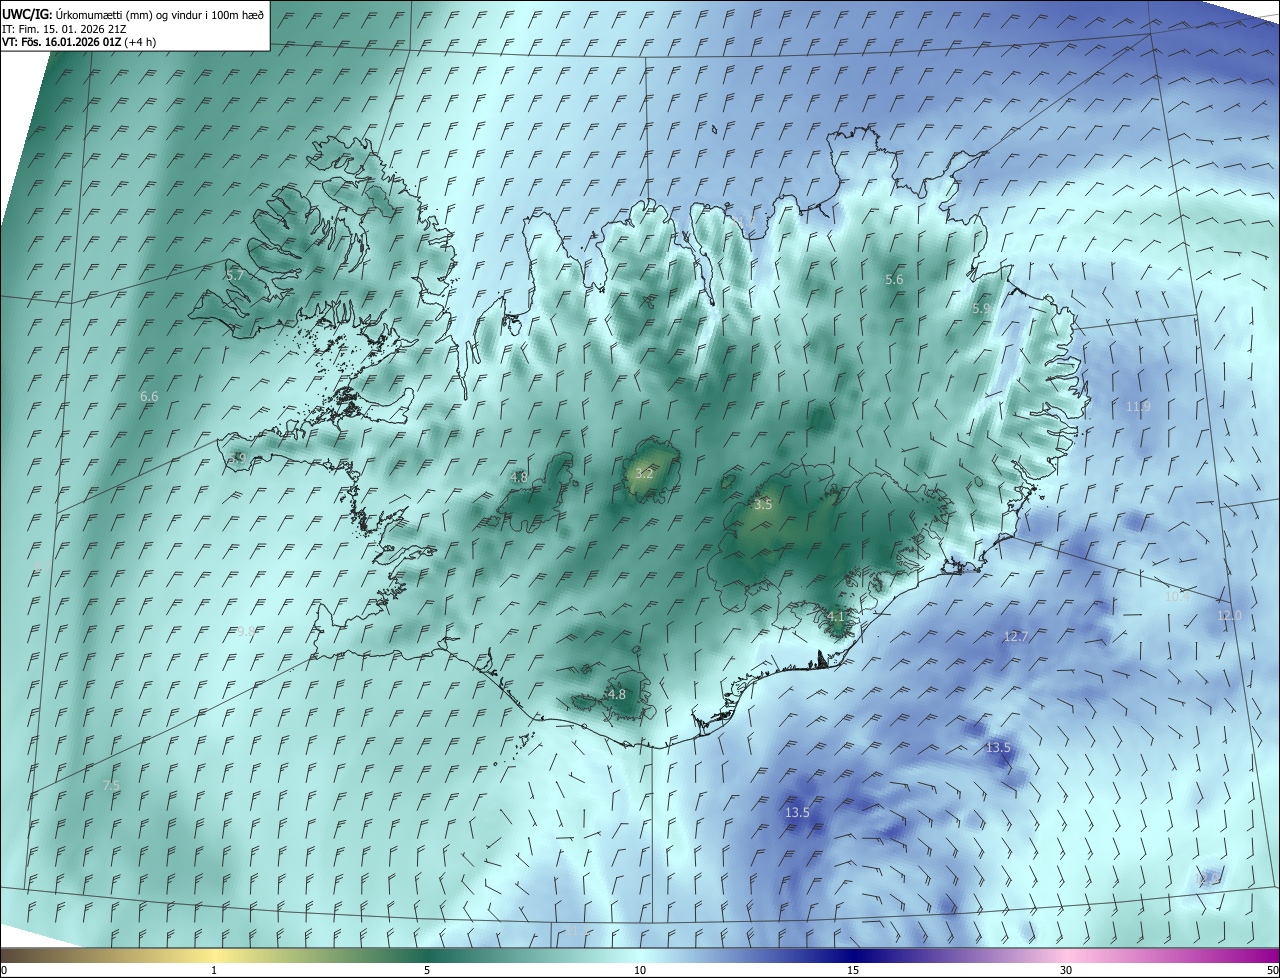Select the "6.6" value label on the map
The width and height of the screenshot is (1280, 978).
tap(149, 397)
